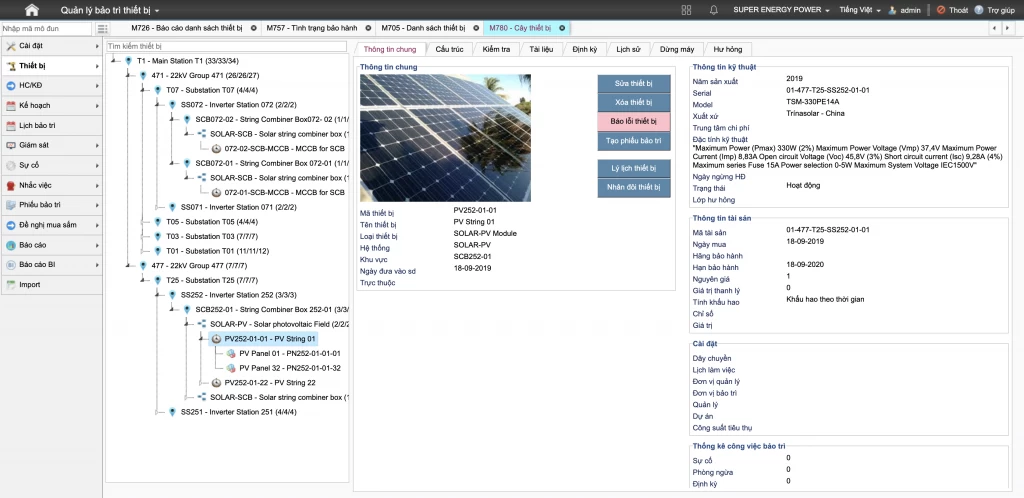The height and width of the screenshot is (498, 1024).
Task: Open the Sự cố menu item
Action: click(x=51, y=166)
